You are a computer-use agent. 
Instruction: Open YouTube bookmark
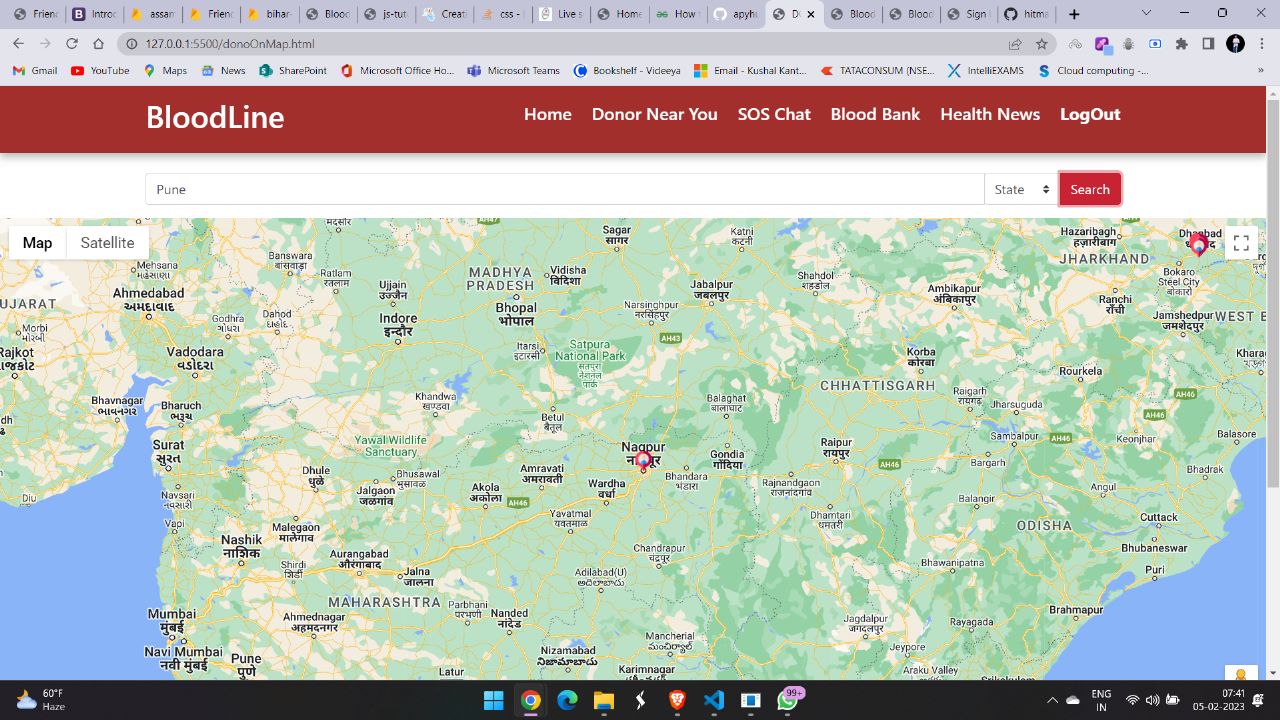click(x=100, y=71)
